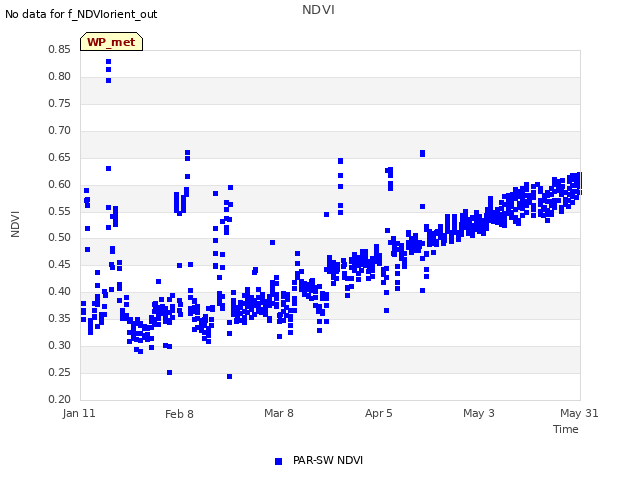This screenshot has width=640, height=480.
Task: Click the 0.35 y-axis value
Action: tap(60, 318)
